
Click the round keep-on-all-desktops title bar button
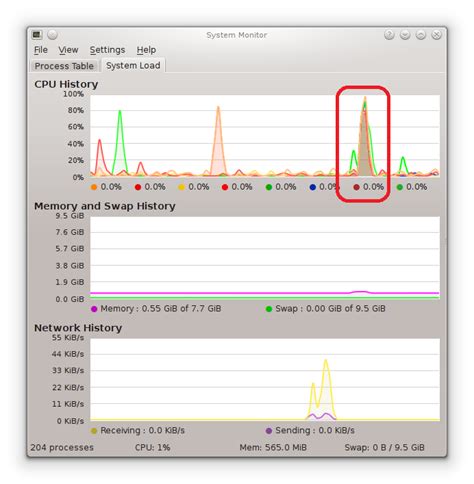click(52, 35)
